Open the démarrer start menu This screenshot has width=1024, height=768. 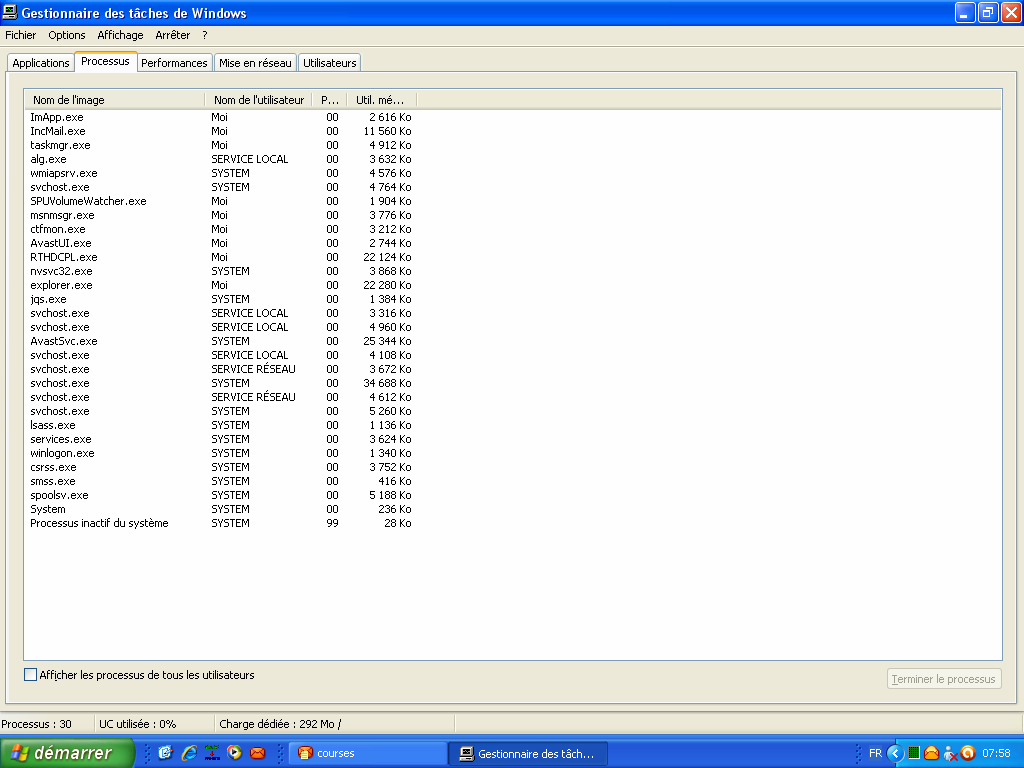[x=67, y=753]
